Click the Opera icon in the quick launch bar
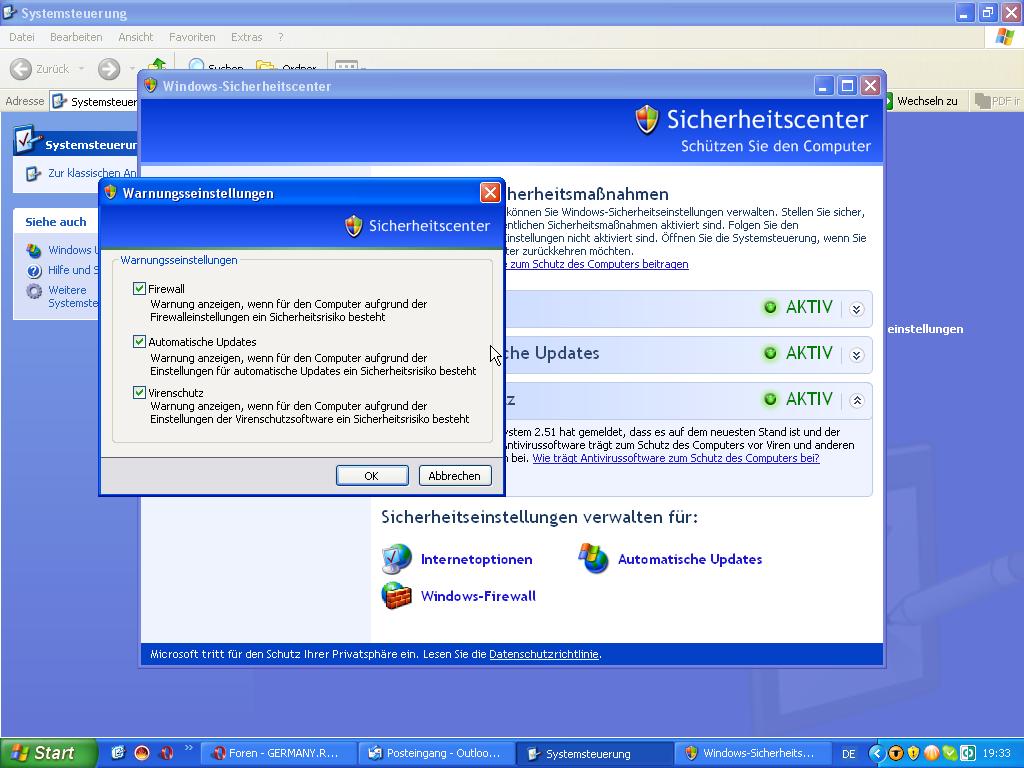Screen dimensions: 1024x768 pyautogui.click(x=166, y=753)
